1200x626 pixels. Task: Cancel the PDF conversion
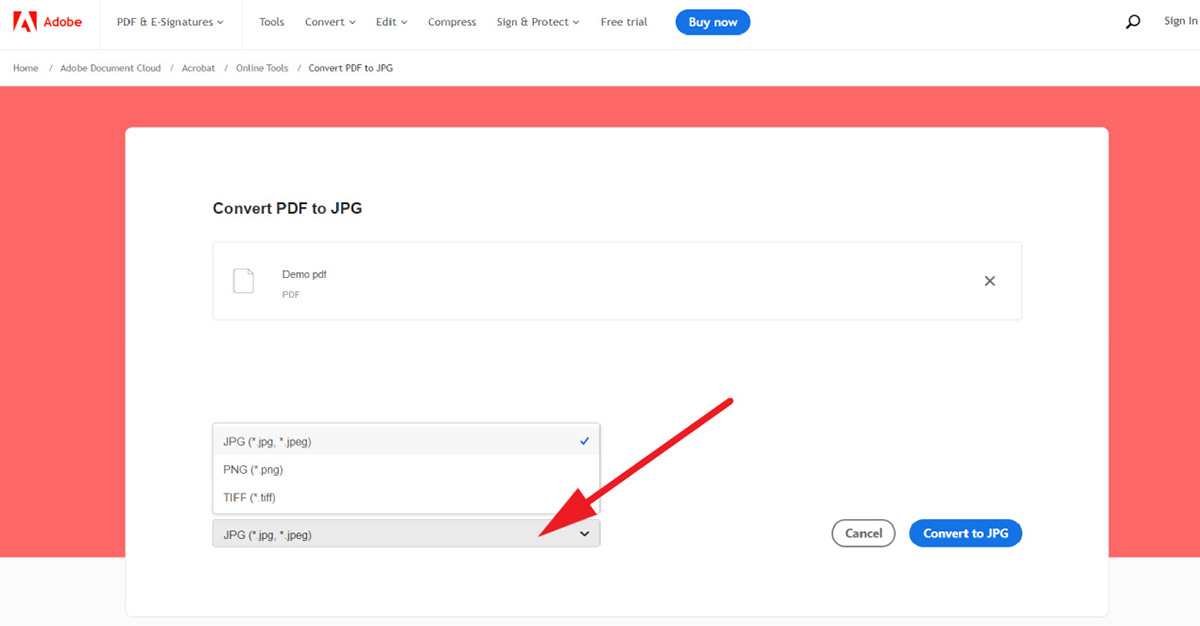[x=862, y=533]
